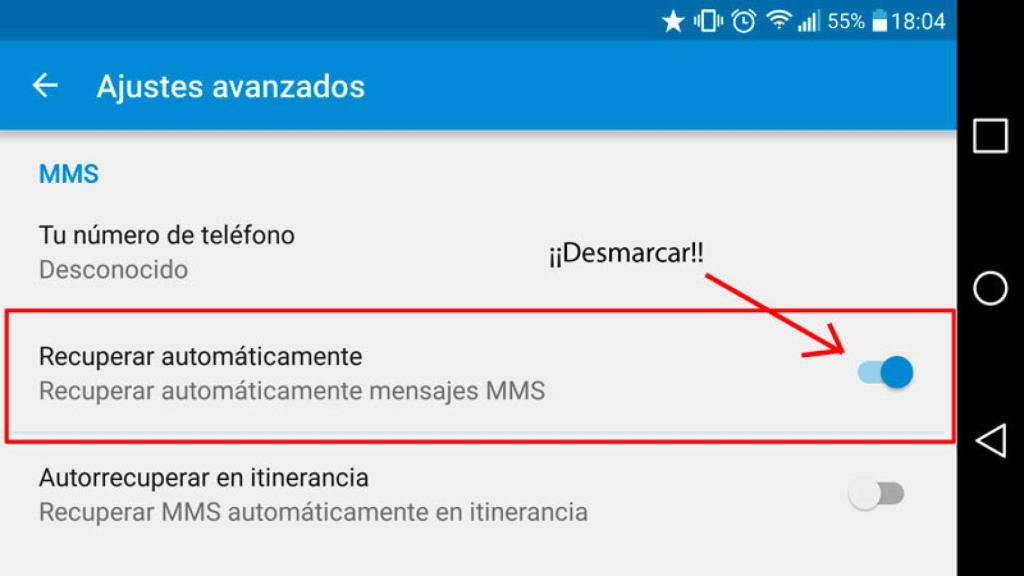Screen dimensions: 1024x576
Task: Tap the mobile signal bars icon
Action: pos(808,22)
